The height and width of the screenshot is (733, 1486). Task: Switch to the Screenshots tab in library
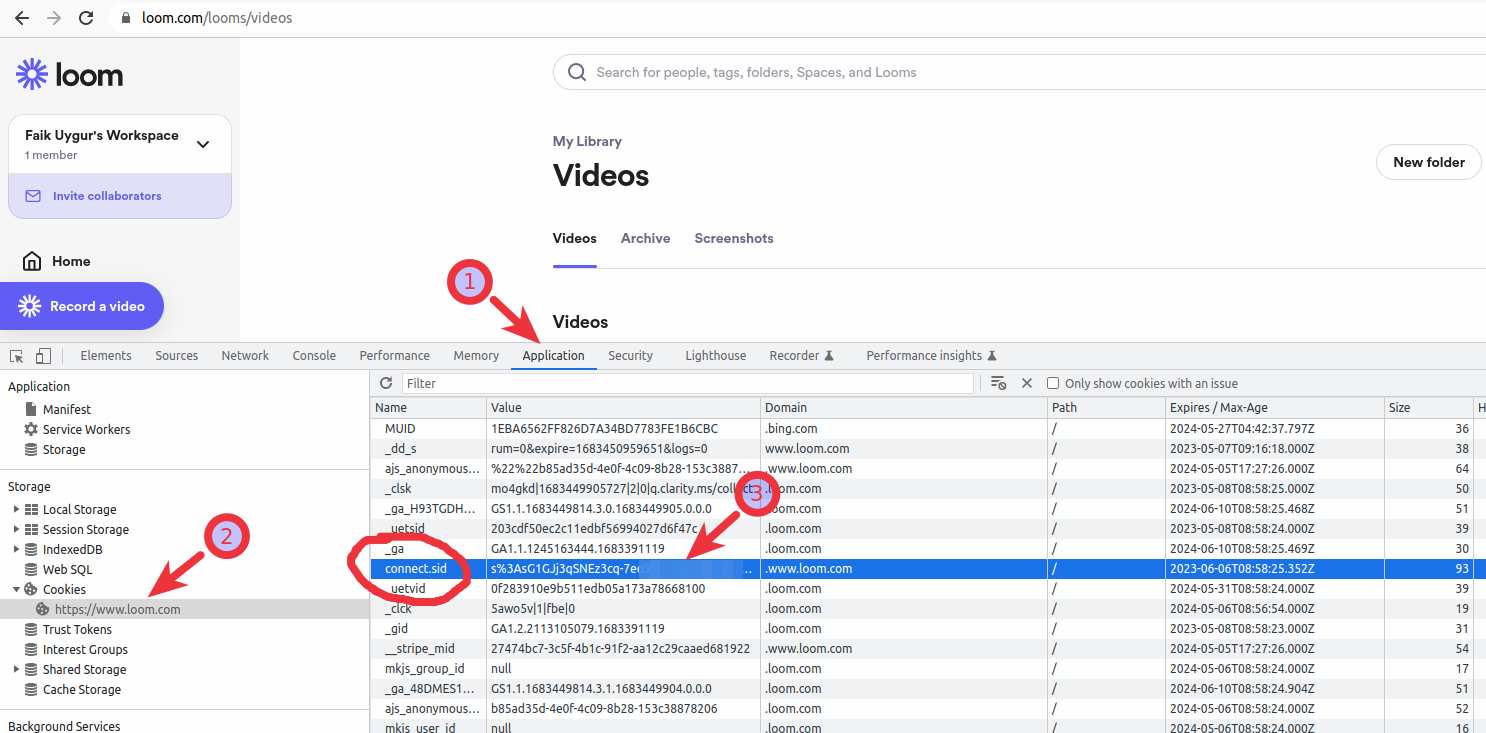pos(734,238)
